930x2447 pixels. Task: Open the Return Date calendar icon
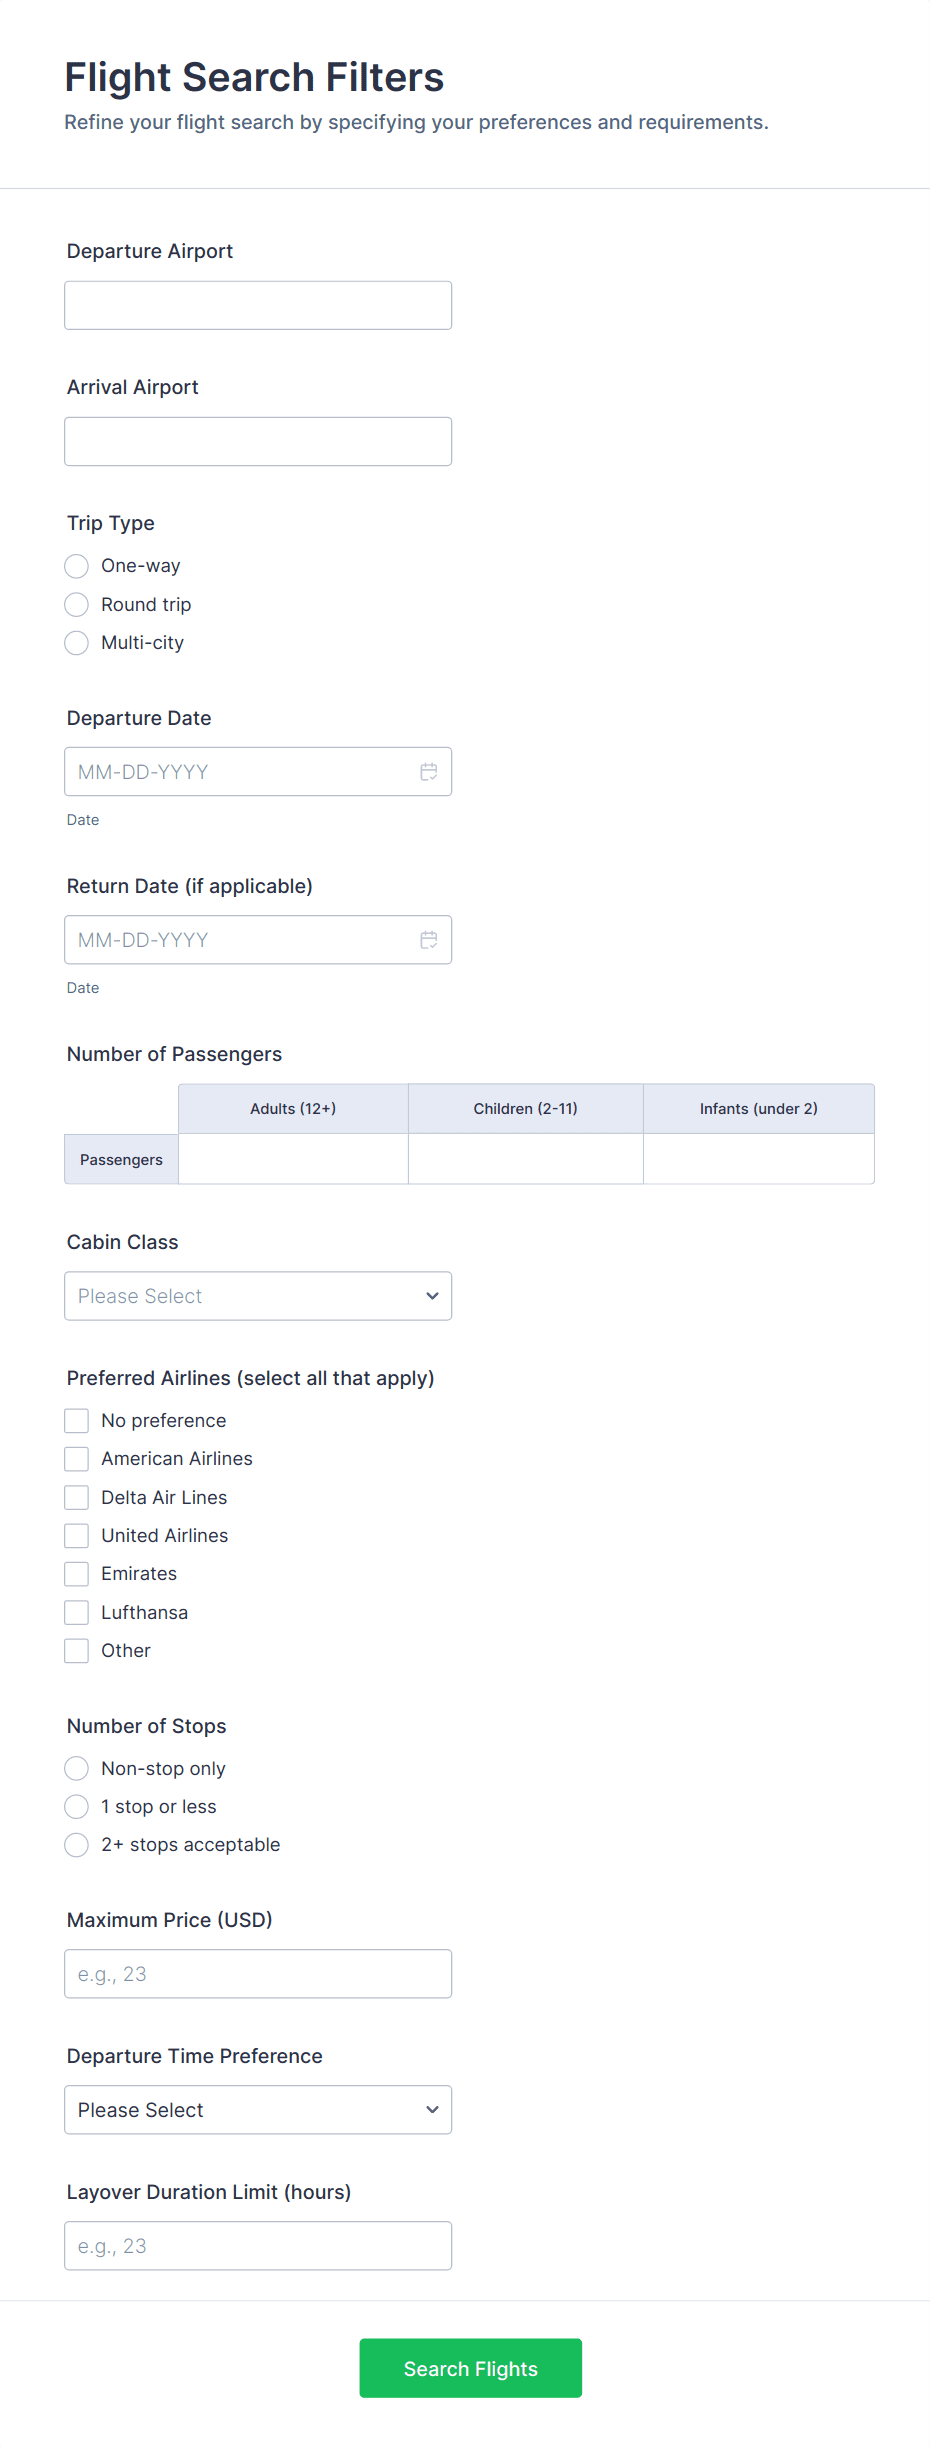click(x=429, y=940)
